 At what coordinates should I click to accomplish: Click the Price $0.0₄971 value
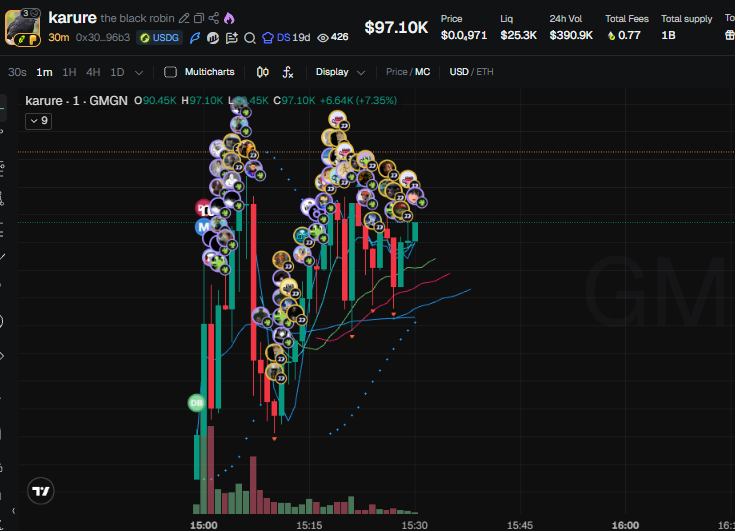click(464, 36)
